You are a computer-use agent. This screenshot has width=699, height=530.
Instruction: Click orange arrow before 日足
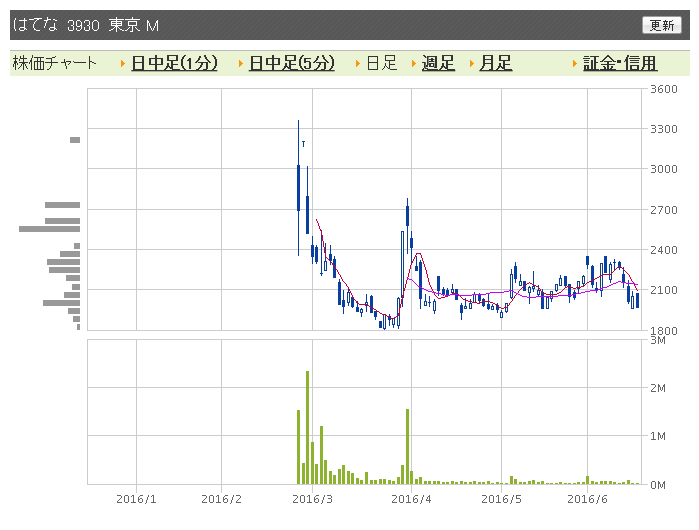pyautogui.click(x=358, y=64)
